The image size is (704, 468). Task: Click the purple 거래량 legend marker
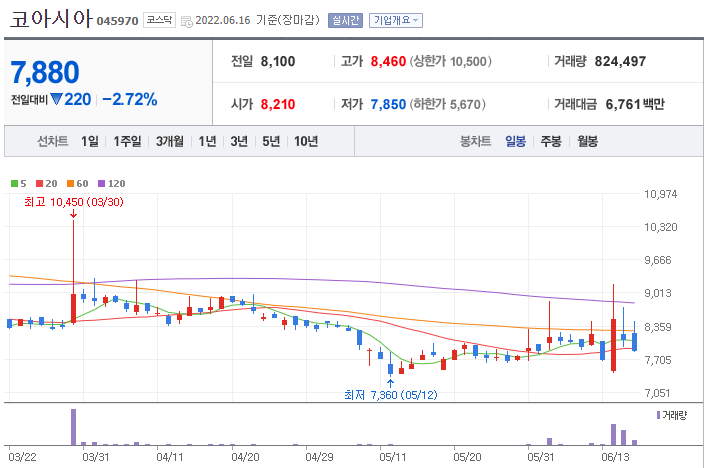[x=658, y=415]
